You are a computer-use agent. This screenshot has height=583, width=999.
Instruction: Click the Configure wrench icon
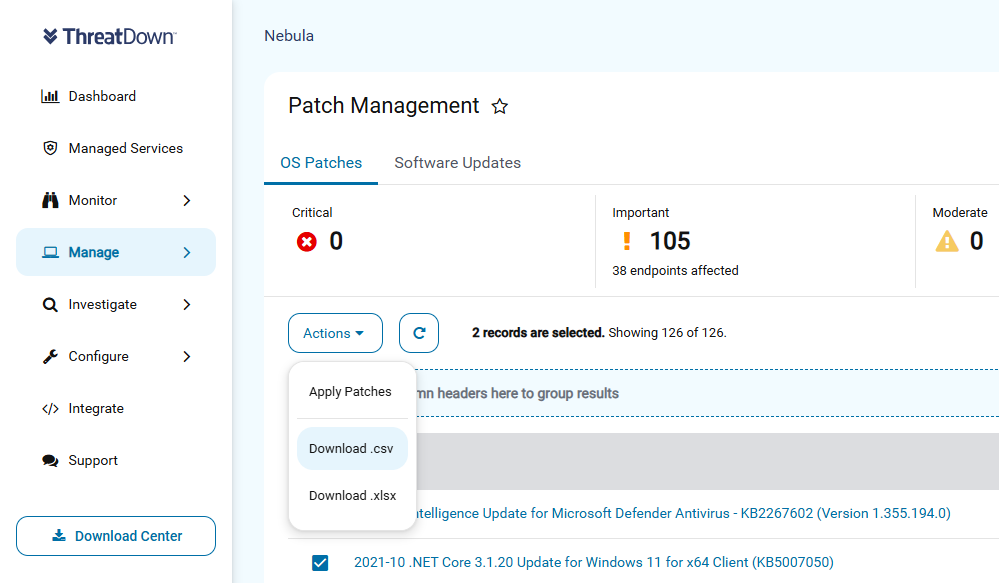[x=50, y=356]
